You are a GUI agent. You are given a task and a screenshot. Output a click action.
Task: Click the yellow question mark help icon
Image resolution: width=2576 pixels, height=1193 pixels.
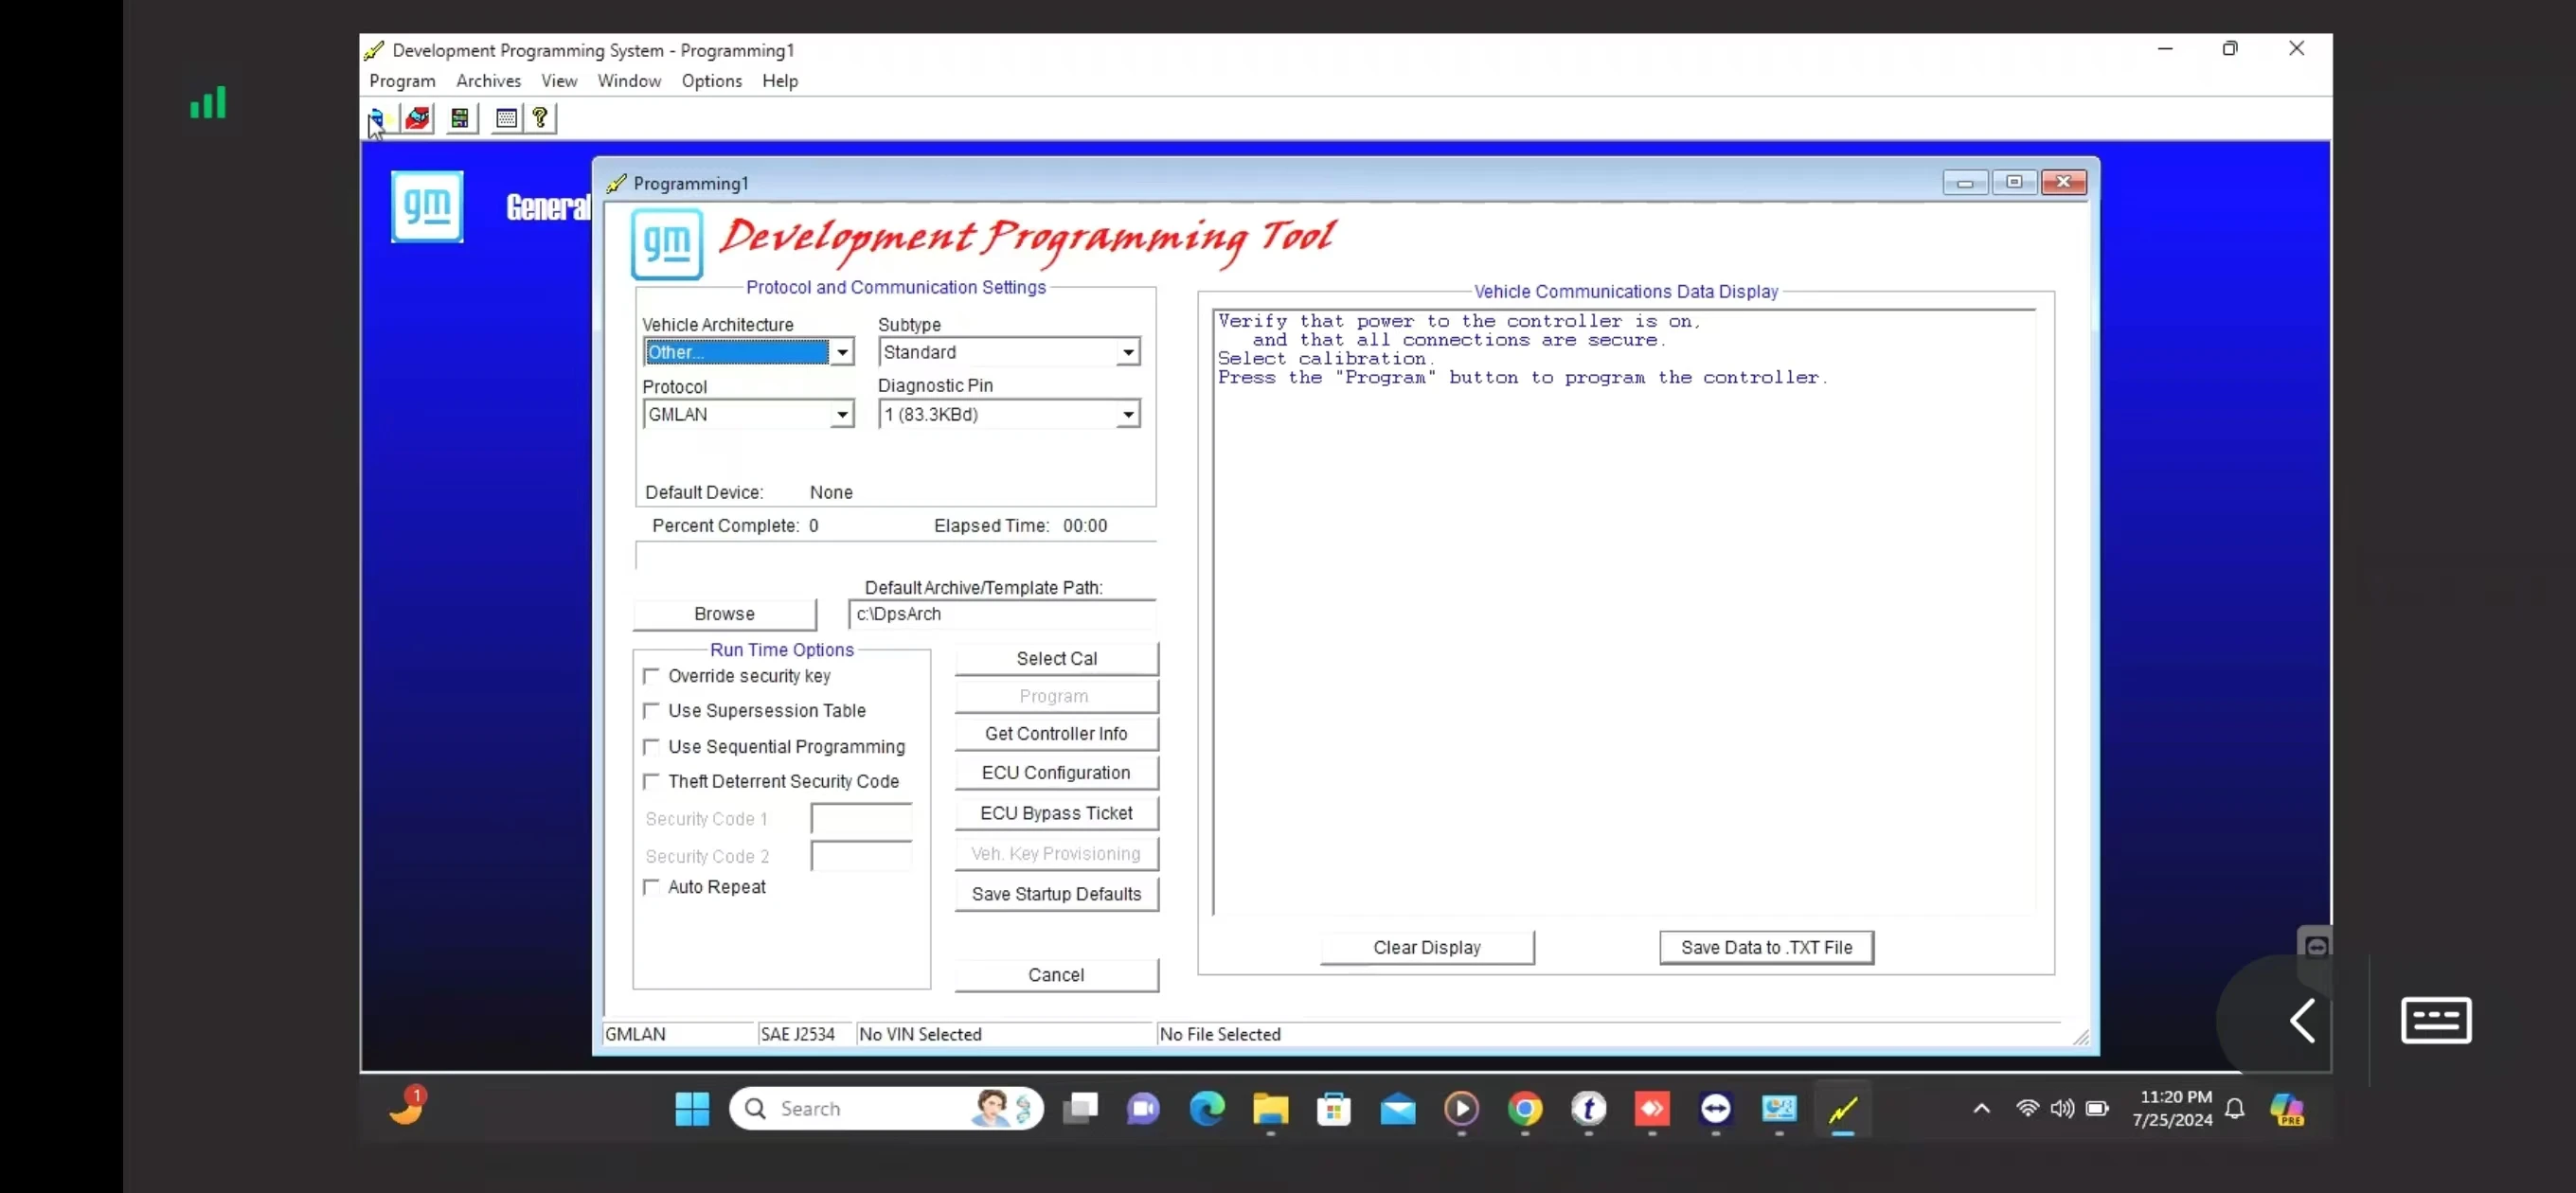(540, 119)
